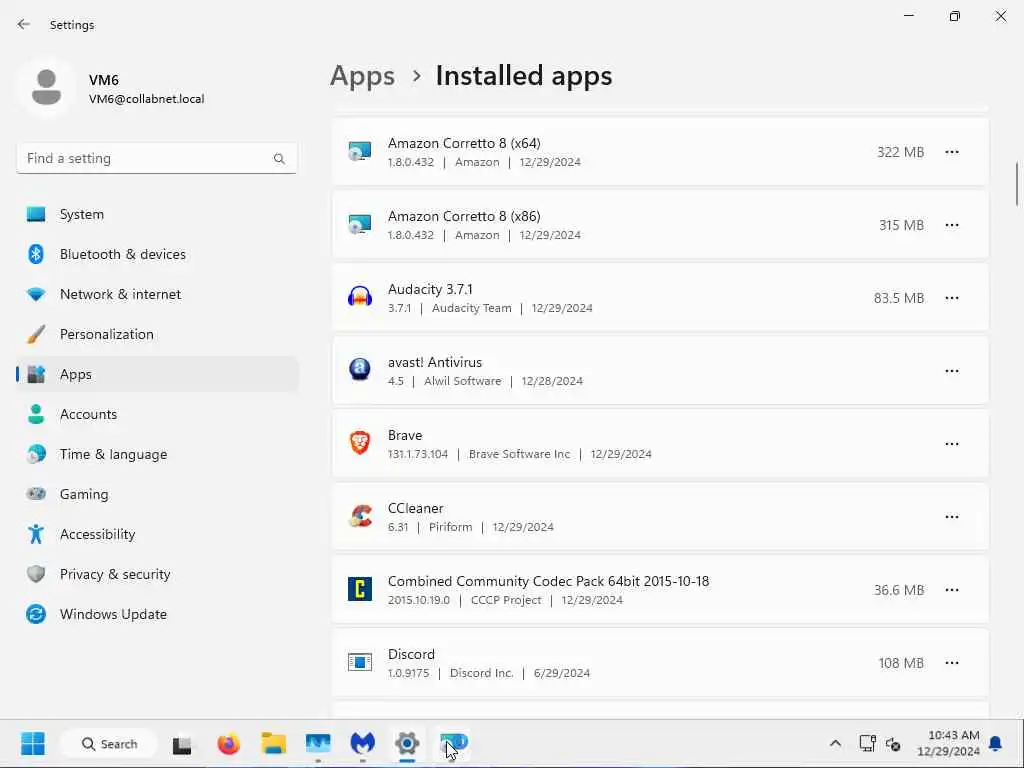Image resolution: width=1024 pixels, height=768 pixels.
Task: Go back using the back arrow
Action: 24,24
